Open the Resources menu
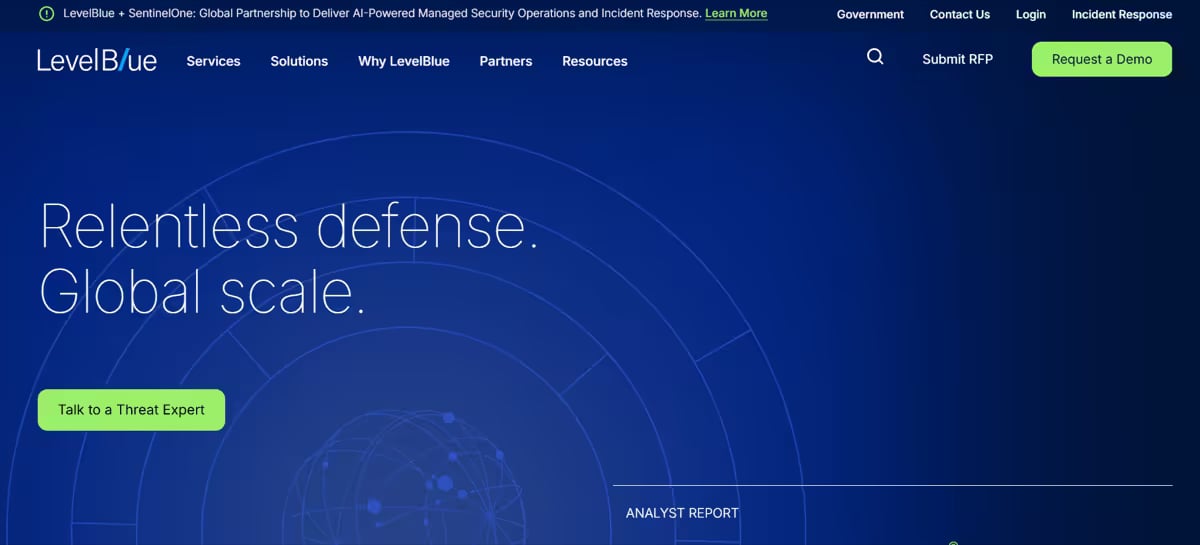The height and width of the screenshot is (545, 1200). 595,61
